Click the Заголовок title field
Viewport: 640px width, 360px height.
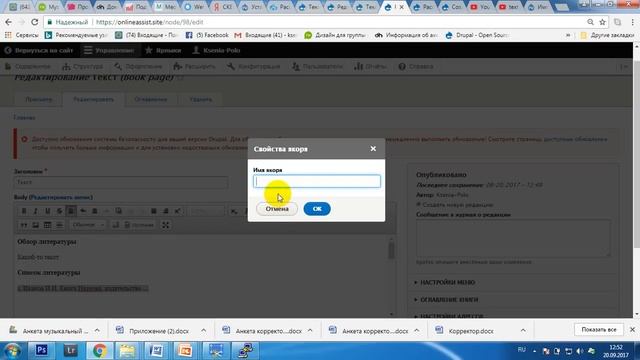point(121,182)
